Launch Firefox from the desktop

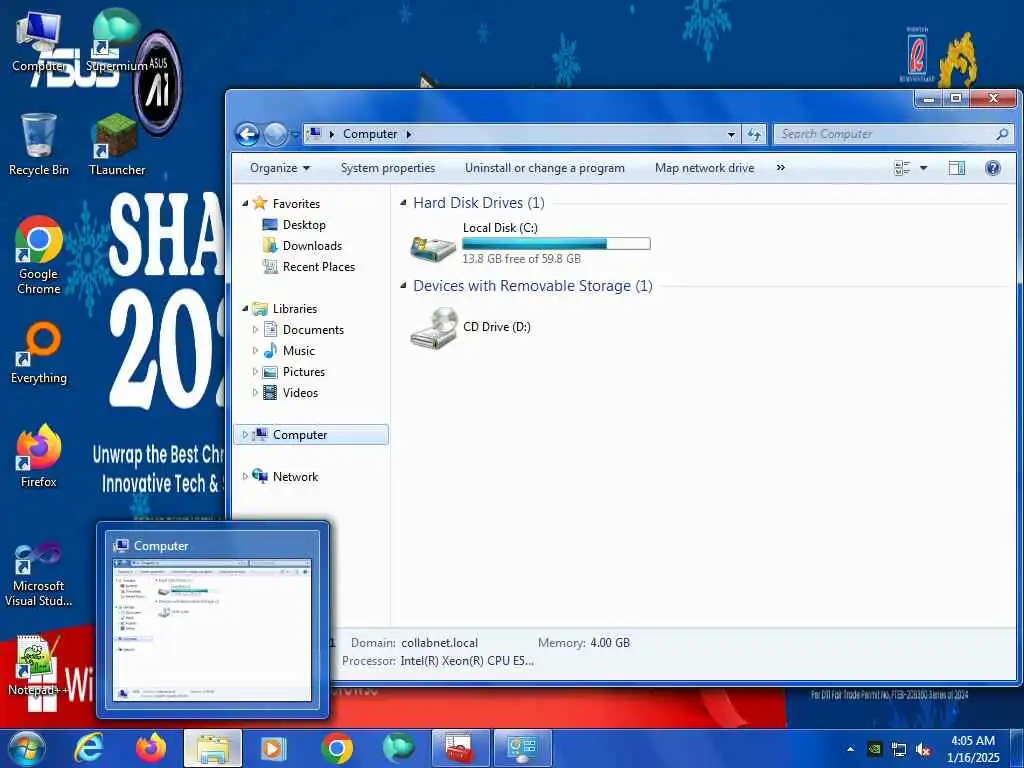[x=39, y=456]
